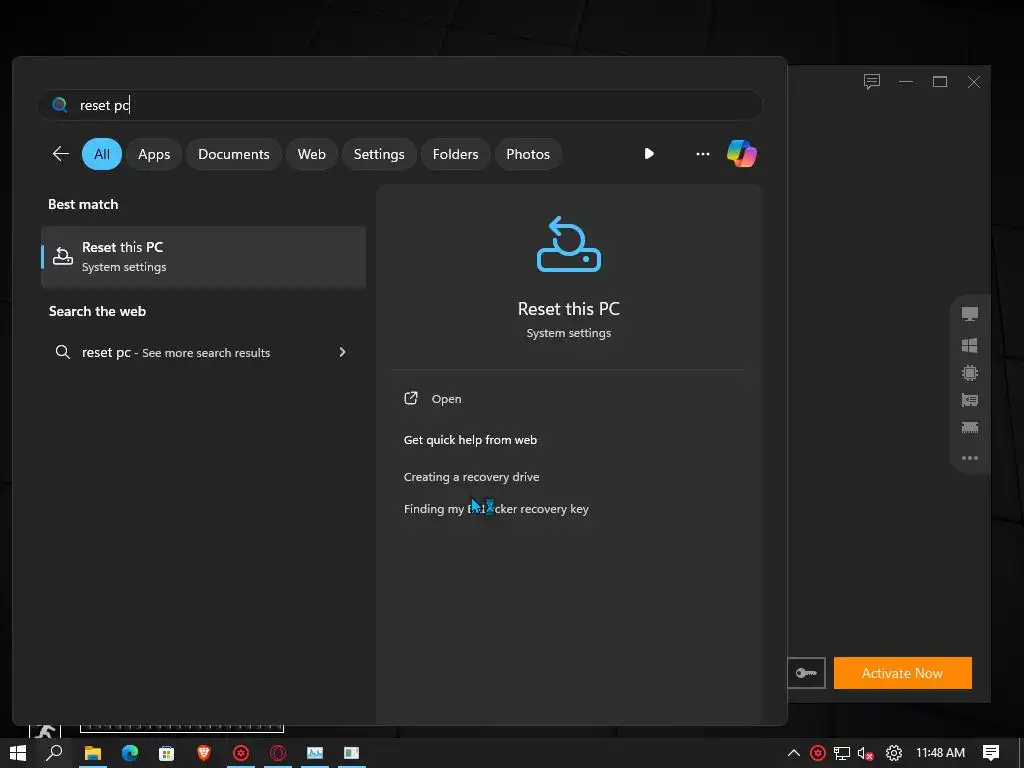
Task: Expand web result with the chevron arrow
Action: (x=342, y=352)
